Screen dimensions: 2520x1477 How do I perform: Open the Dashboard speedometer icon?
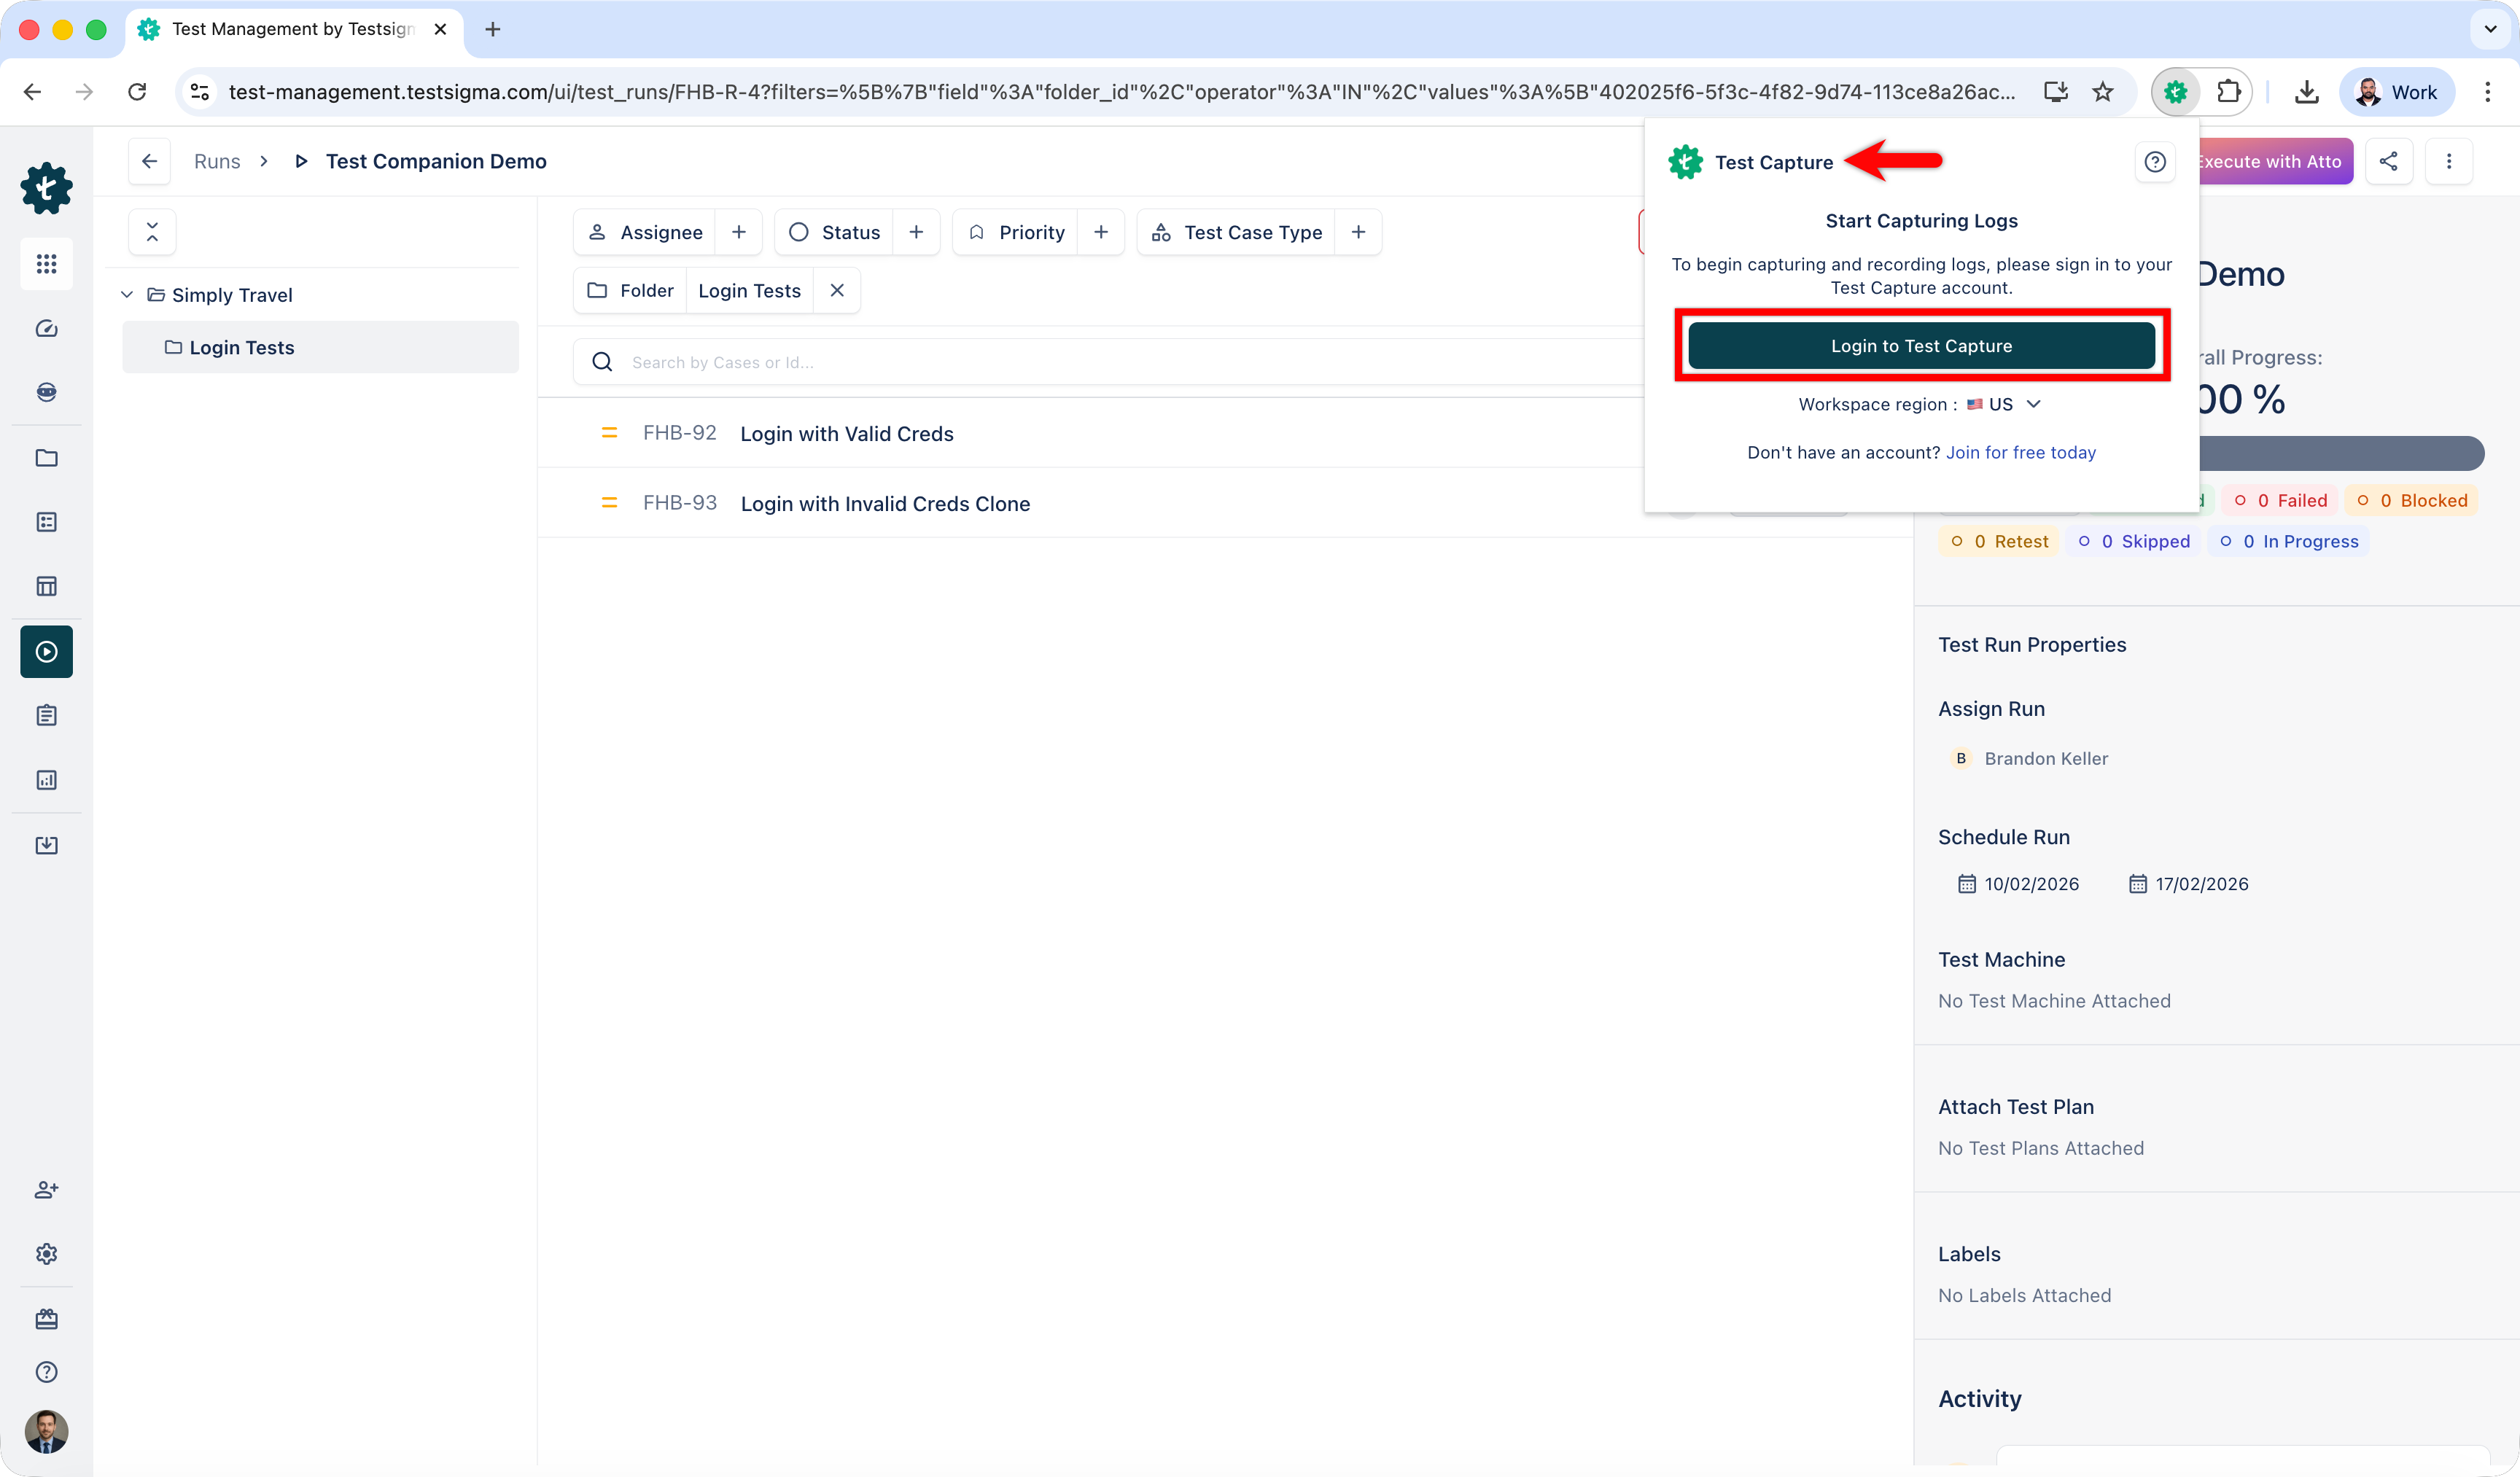point(46,328)
